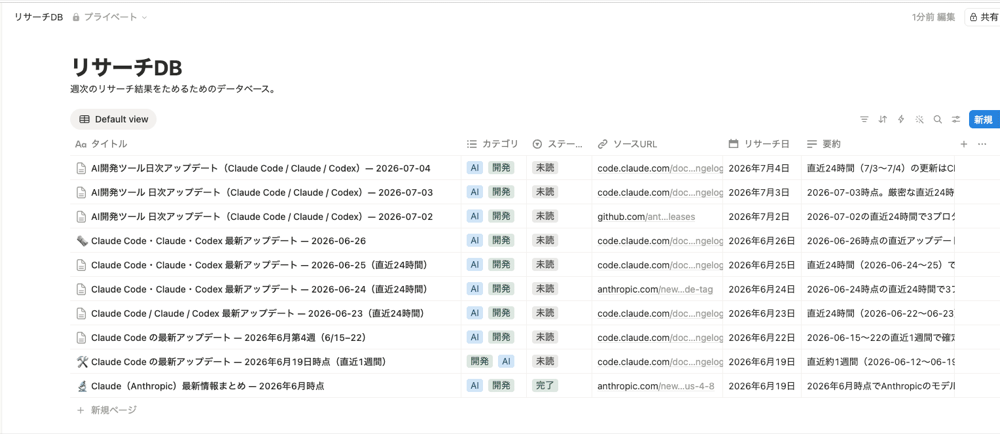Open category tags of the 2026-07-04 row

494,168
